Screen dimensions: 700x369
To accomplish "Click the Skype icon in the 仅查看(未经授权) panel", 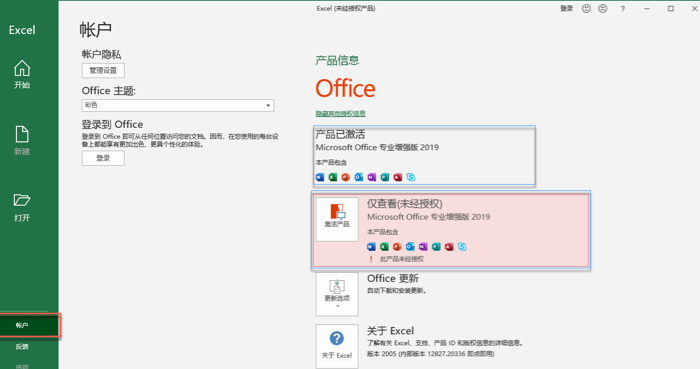I will (462, 247).
